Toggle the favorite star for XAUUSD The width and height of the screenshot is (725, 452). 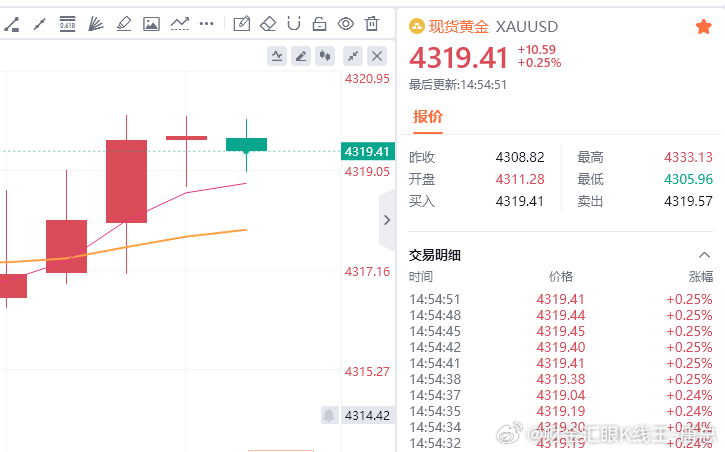[703, 27]
